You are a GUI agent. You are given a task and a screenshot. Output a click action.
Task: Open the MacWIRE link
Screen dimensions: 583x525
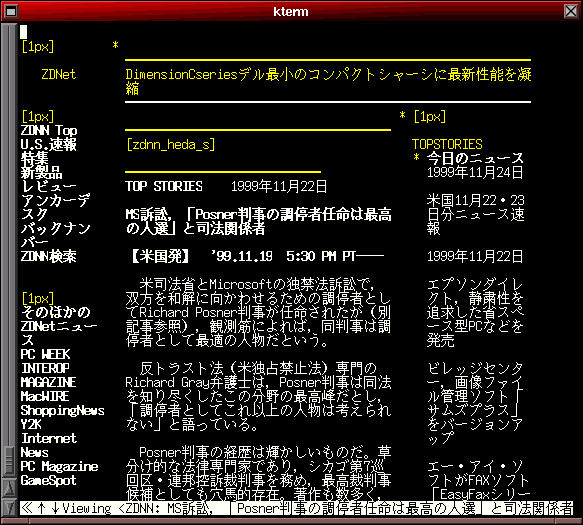[45, 396]
